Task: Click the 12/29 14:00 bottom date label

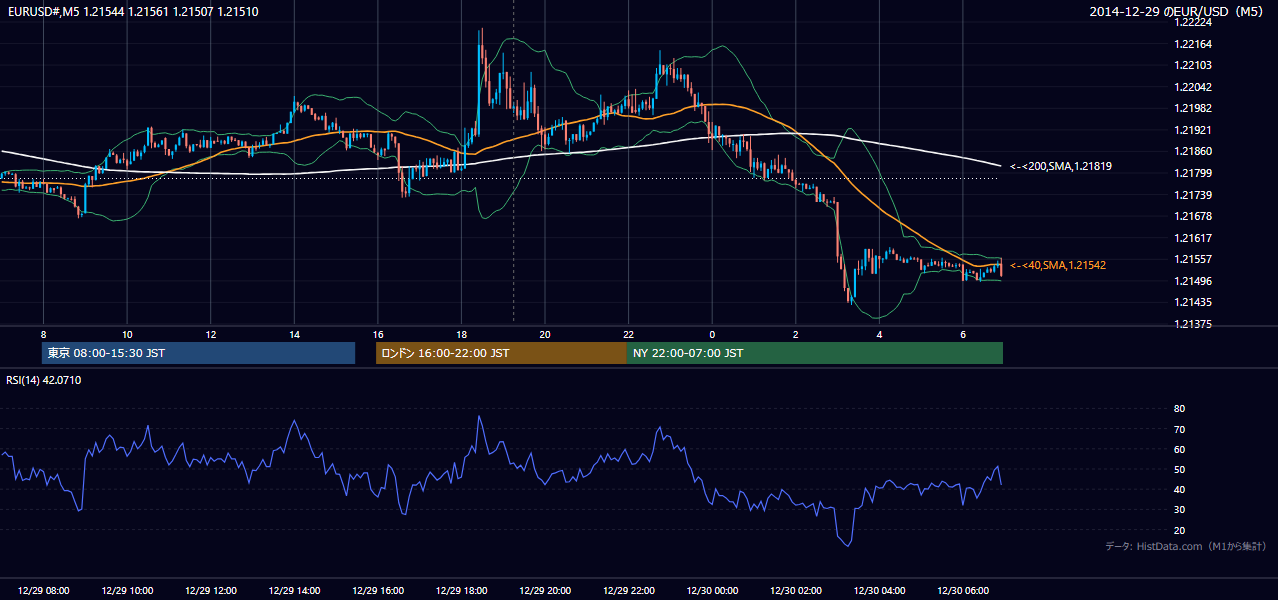Action: [294, 591]
